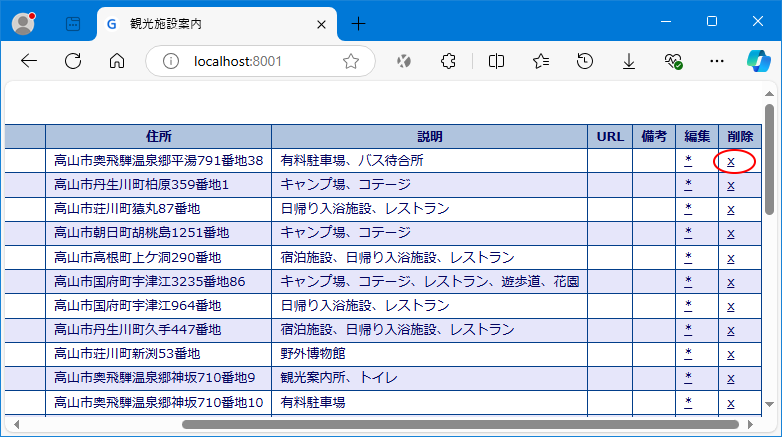Click the 説明 column header
The width and height of the screenshot is (782, 437).
(429, 137)
